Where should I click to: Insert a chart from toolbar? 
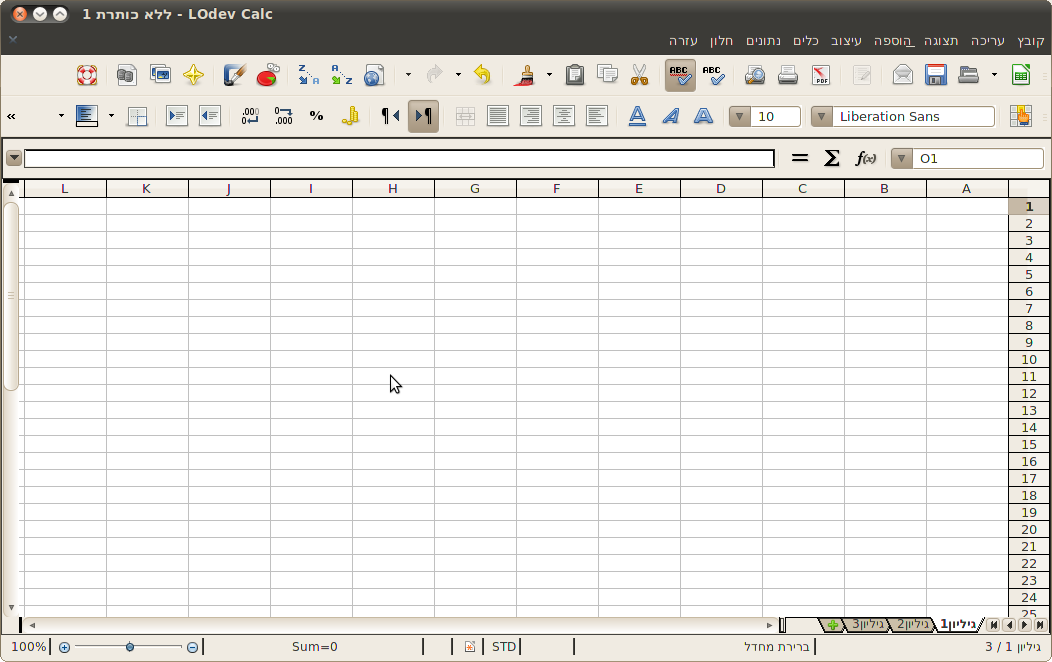click(x=267, y=75)
